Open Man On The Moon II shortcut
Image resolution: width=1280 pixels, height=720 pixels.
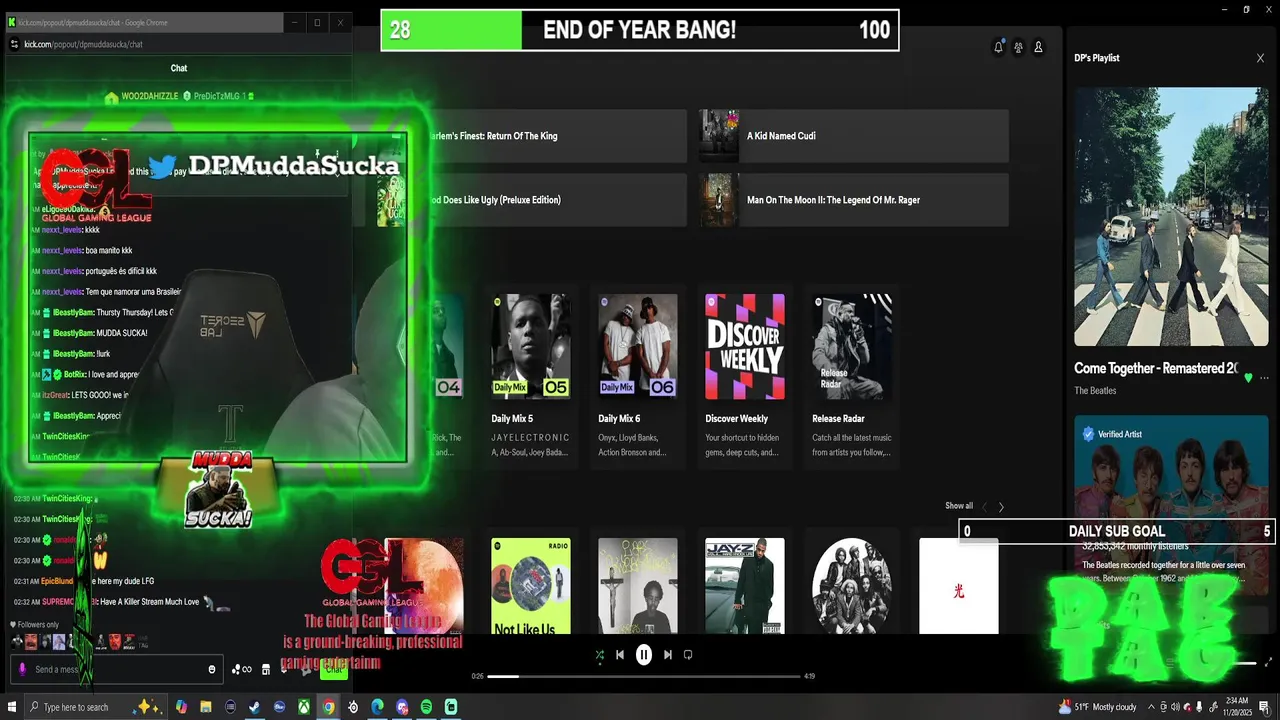pos(854,200)
